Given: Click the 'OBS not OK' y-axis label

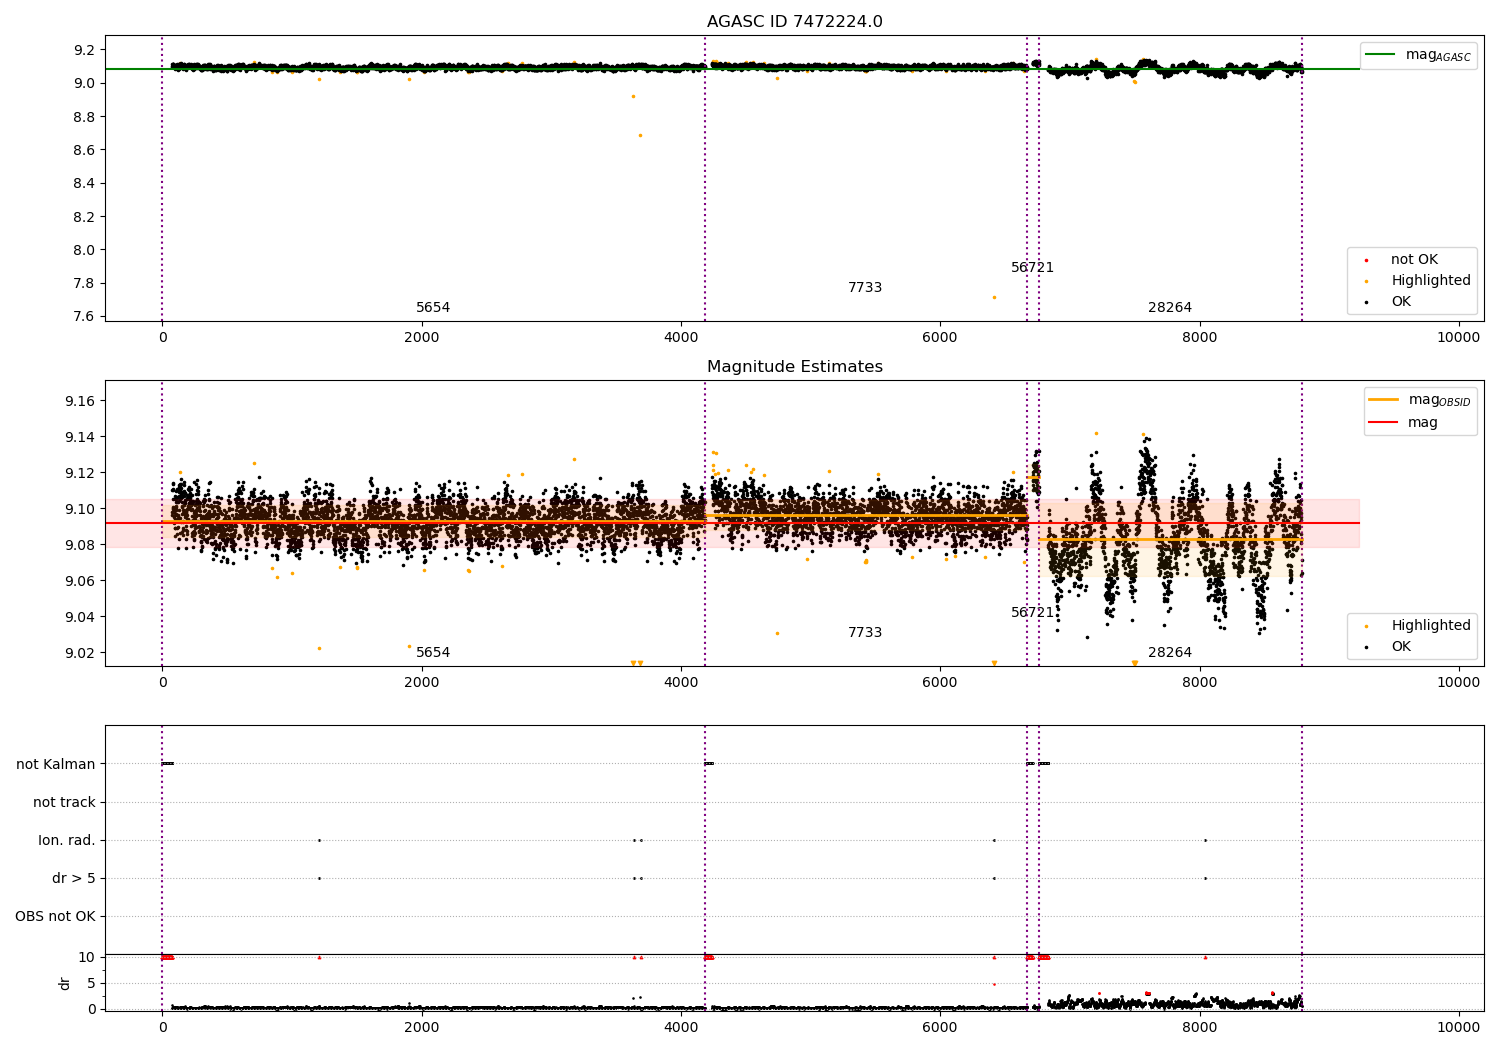Looking at the screenshot, I should click(55, 916).
